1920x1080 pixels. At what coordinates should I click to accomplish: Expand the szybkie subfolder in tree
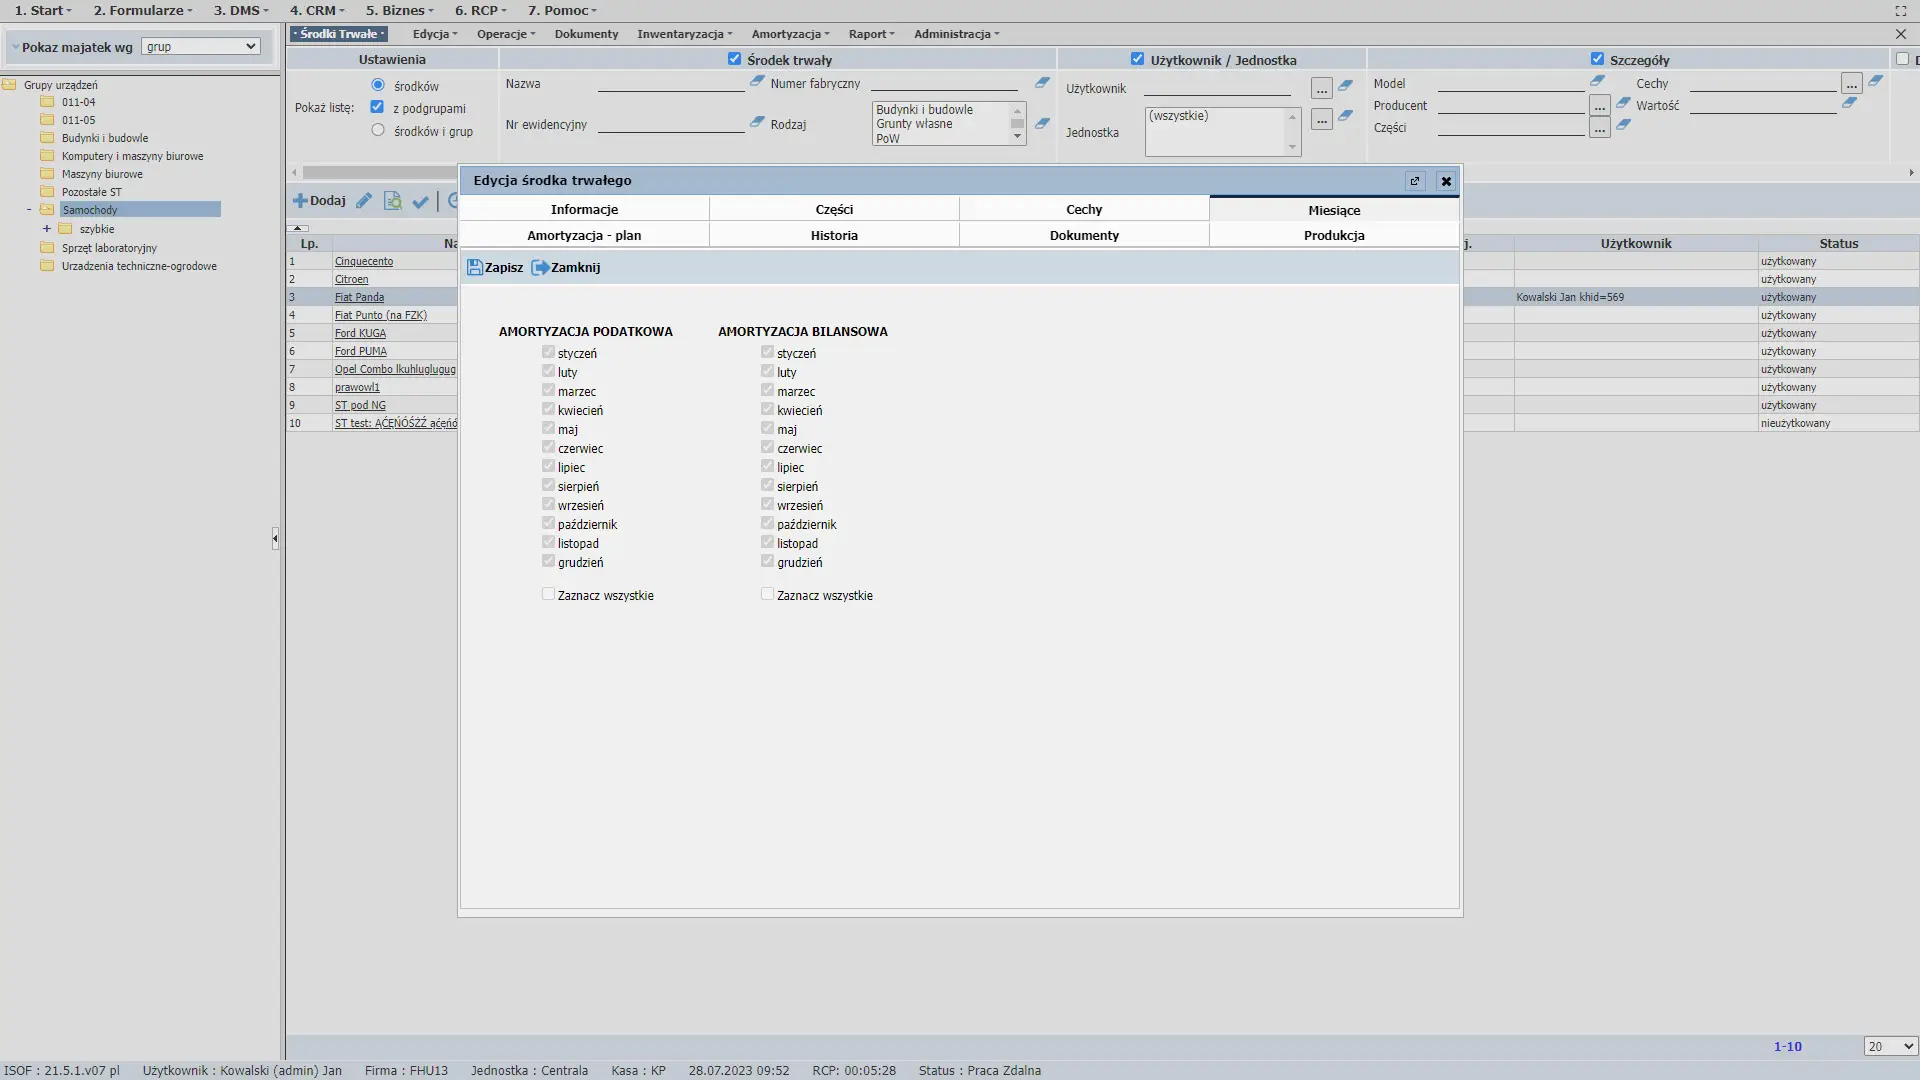(x=46, y=229)
